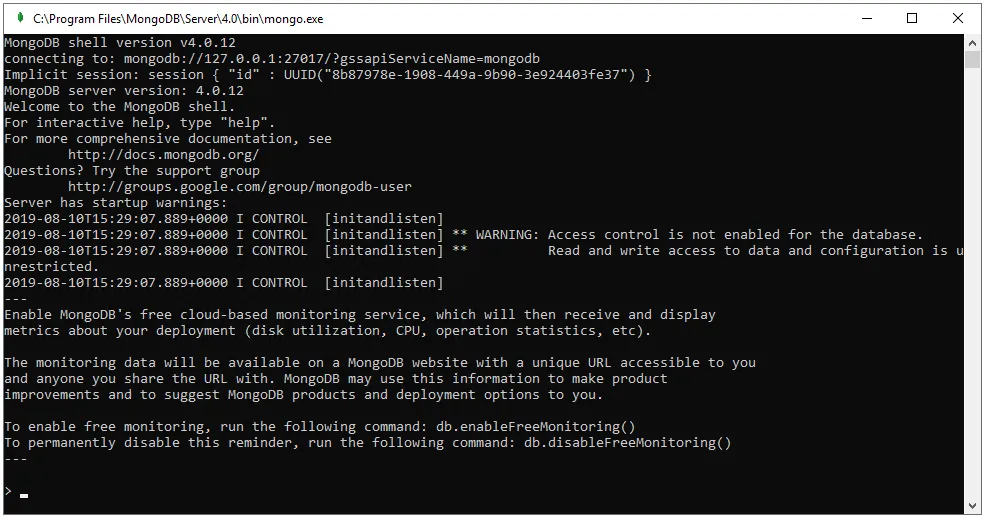Focus the shell prompt input cursor
986x518 pixels.
tap(24, 492)
